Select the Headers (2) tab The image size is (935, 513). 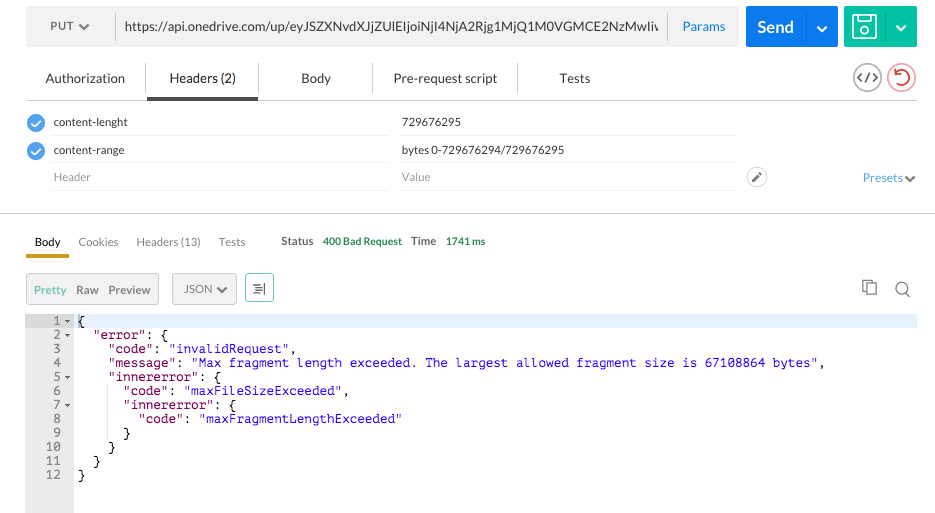202,78
